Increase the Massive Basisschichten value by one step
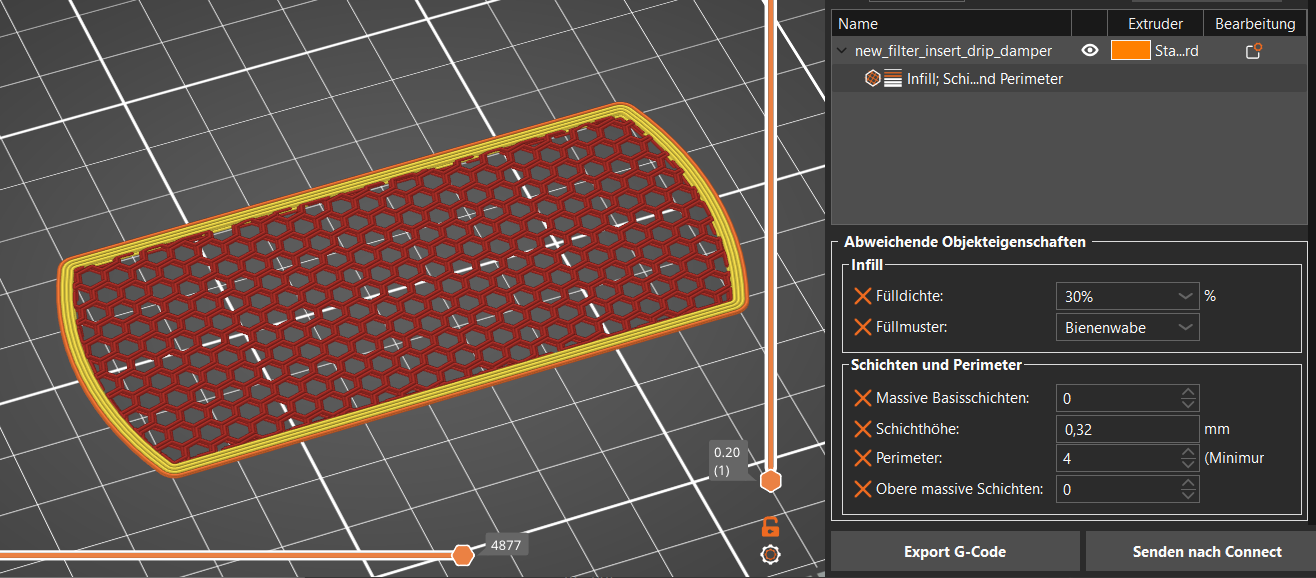The height and width of the screenshot is (578, 1316). coord(1188,392)
